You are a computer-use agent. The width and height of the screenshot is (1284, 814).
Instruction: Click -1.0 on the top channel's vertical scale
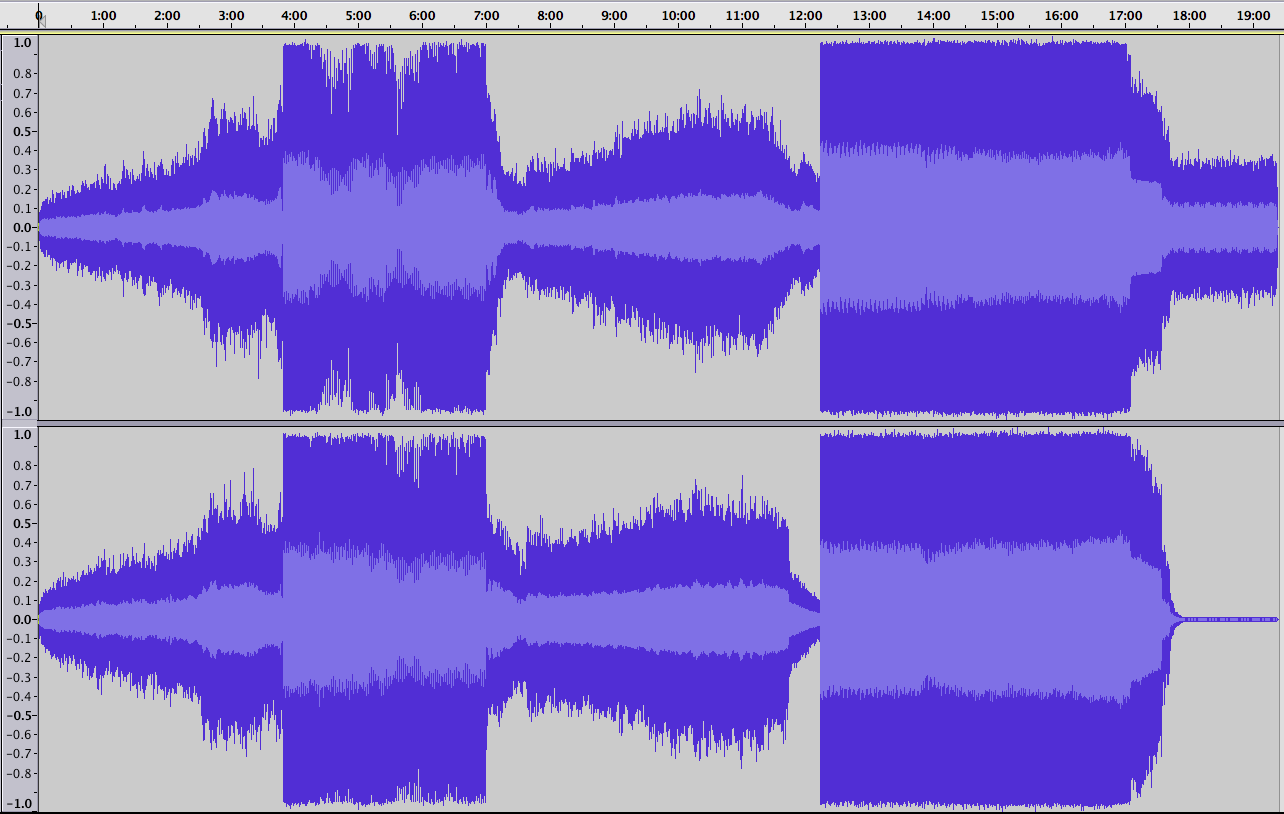[20, 411]
